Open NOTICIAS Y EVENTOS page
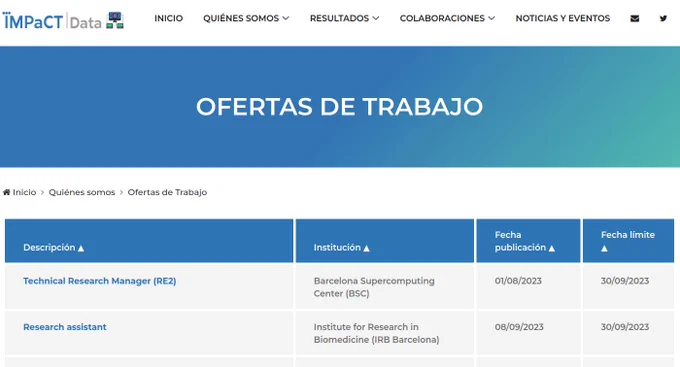680x367 pixels. (562, 18)
